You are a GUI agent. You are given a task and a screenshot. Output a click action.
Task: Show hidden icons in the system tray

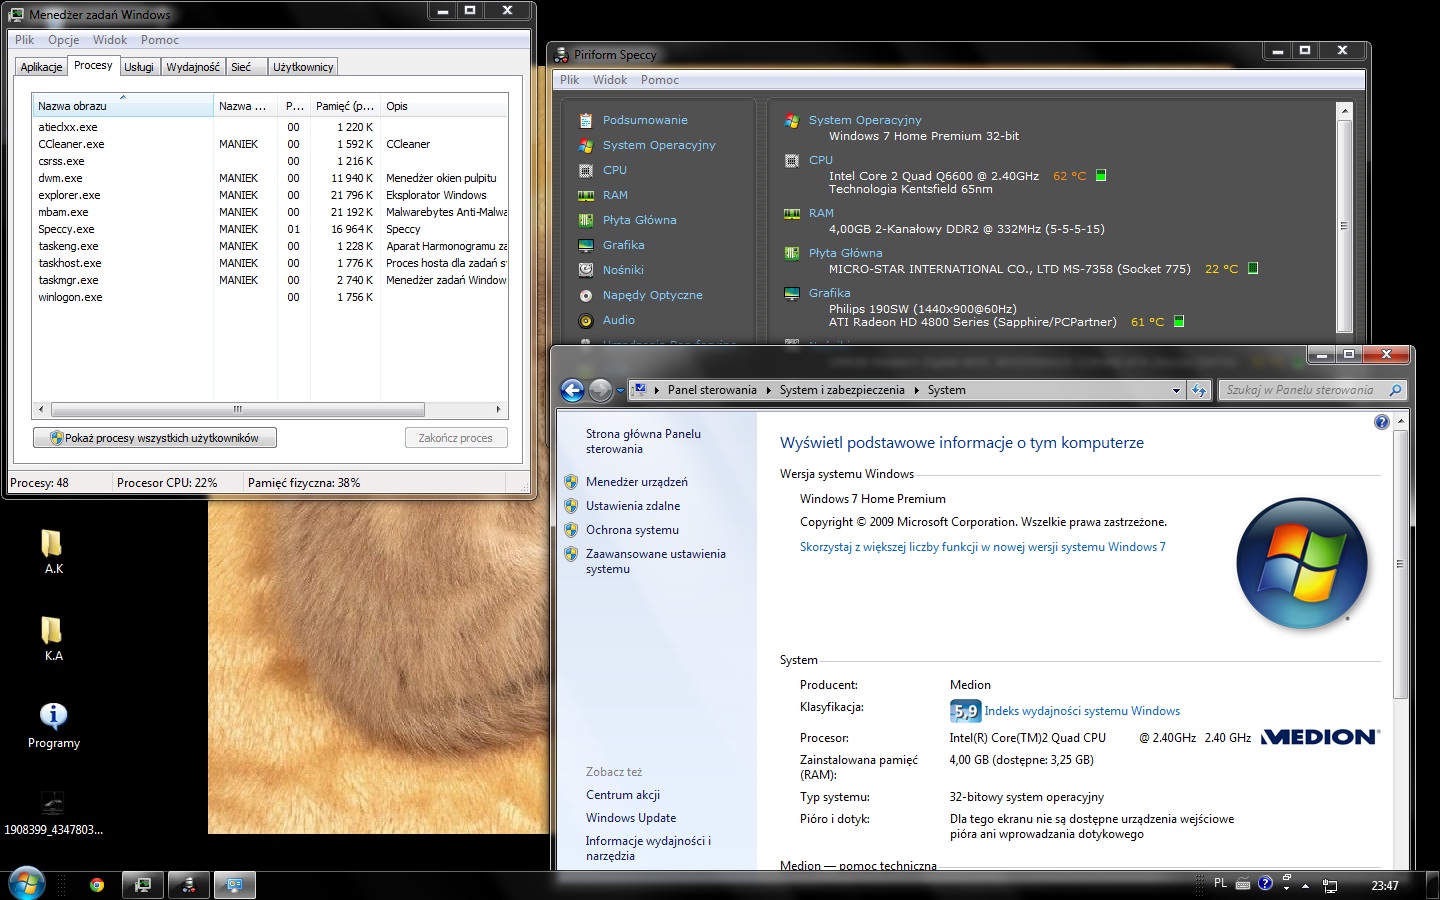[x=1305, y=885]
